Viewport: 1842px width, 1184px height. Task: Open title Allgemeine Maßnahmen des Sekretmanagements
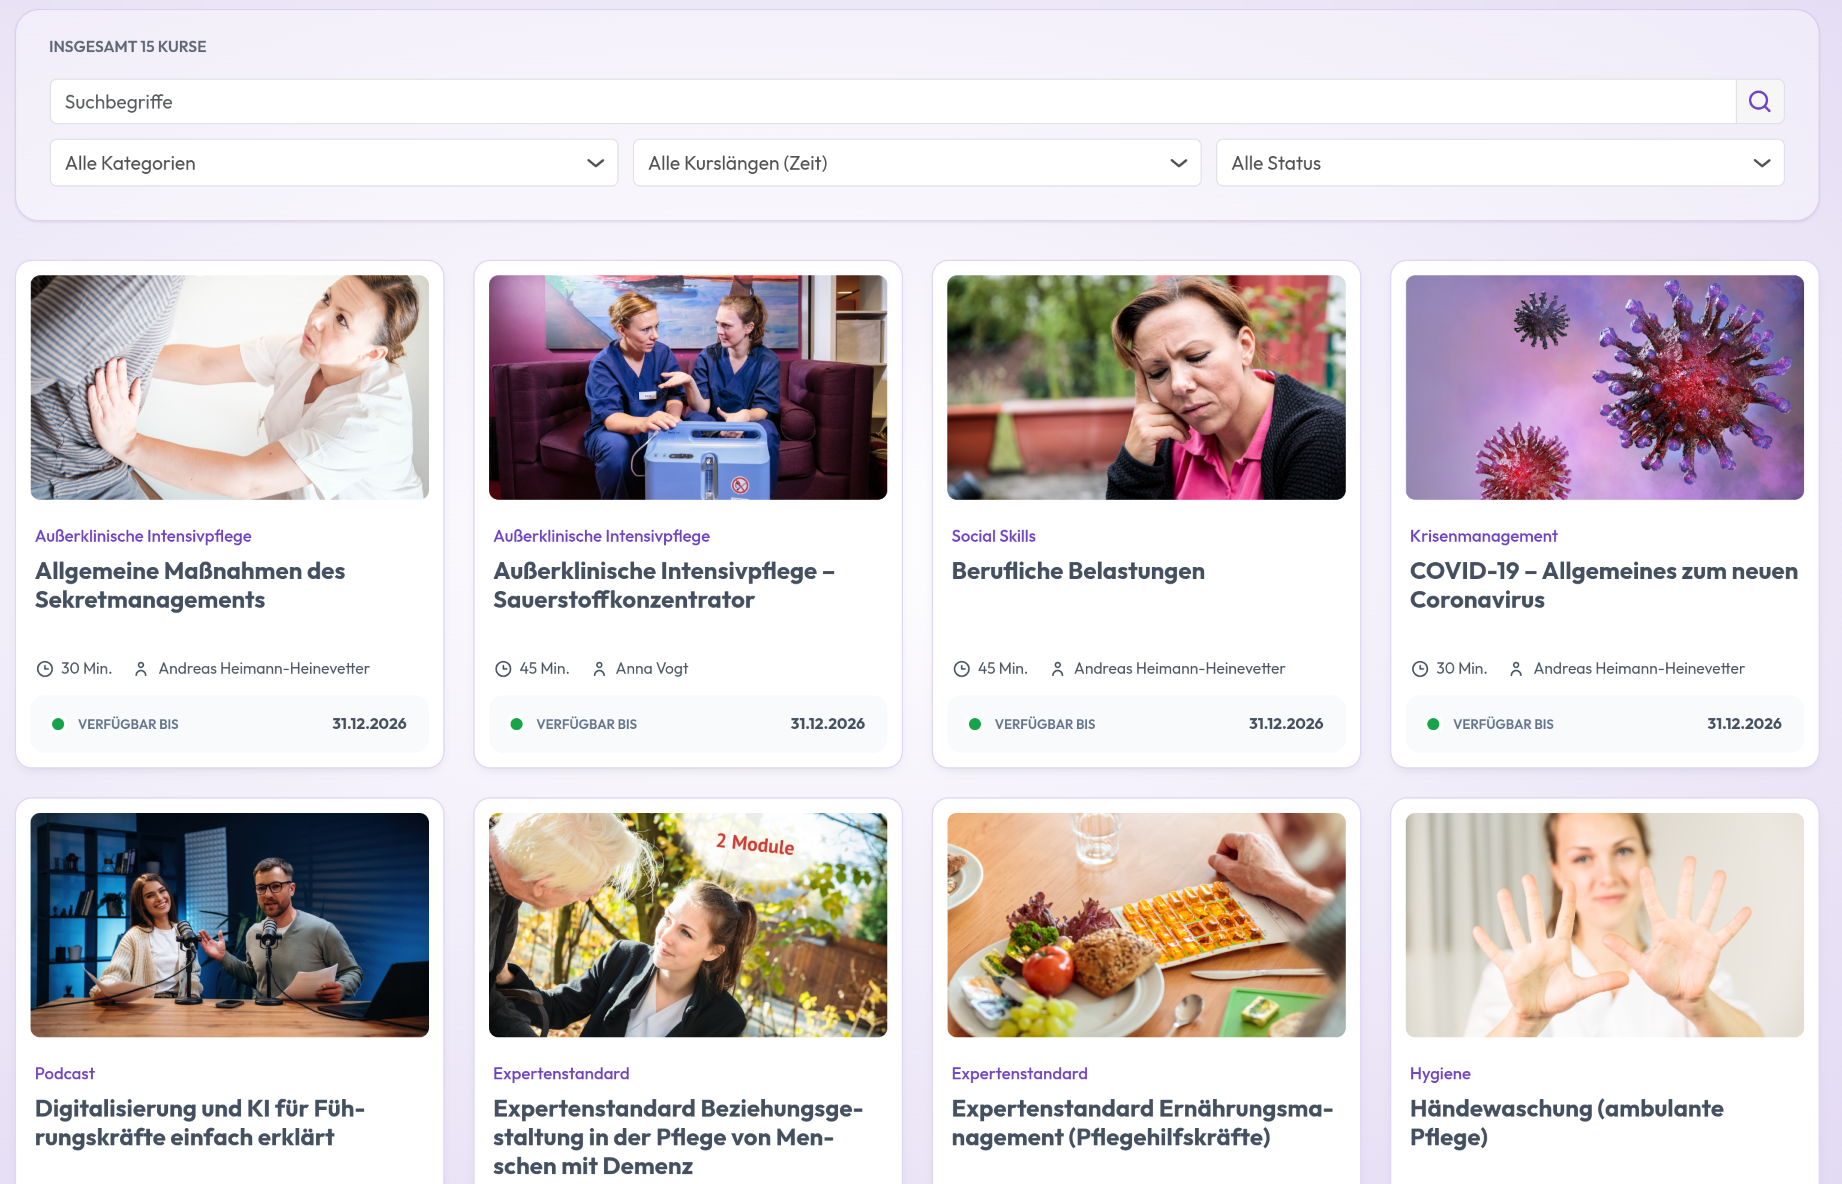tap(190, 585)
